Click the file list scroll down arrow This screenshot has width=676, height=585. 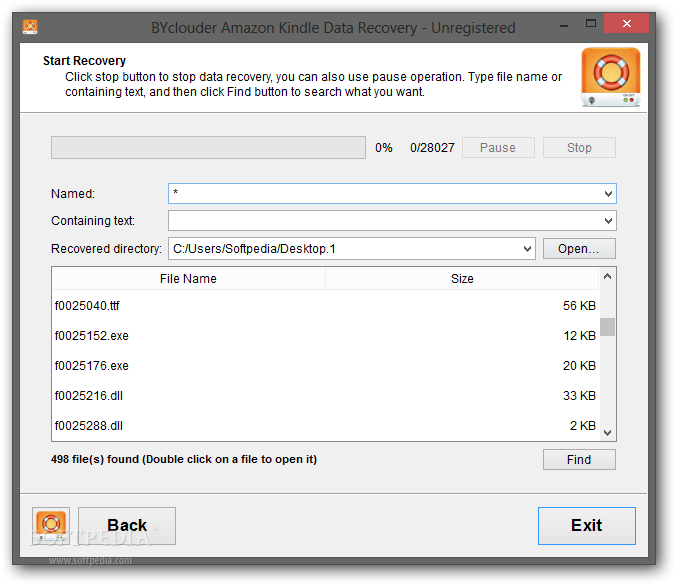click(x=607, y=432)
